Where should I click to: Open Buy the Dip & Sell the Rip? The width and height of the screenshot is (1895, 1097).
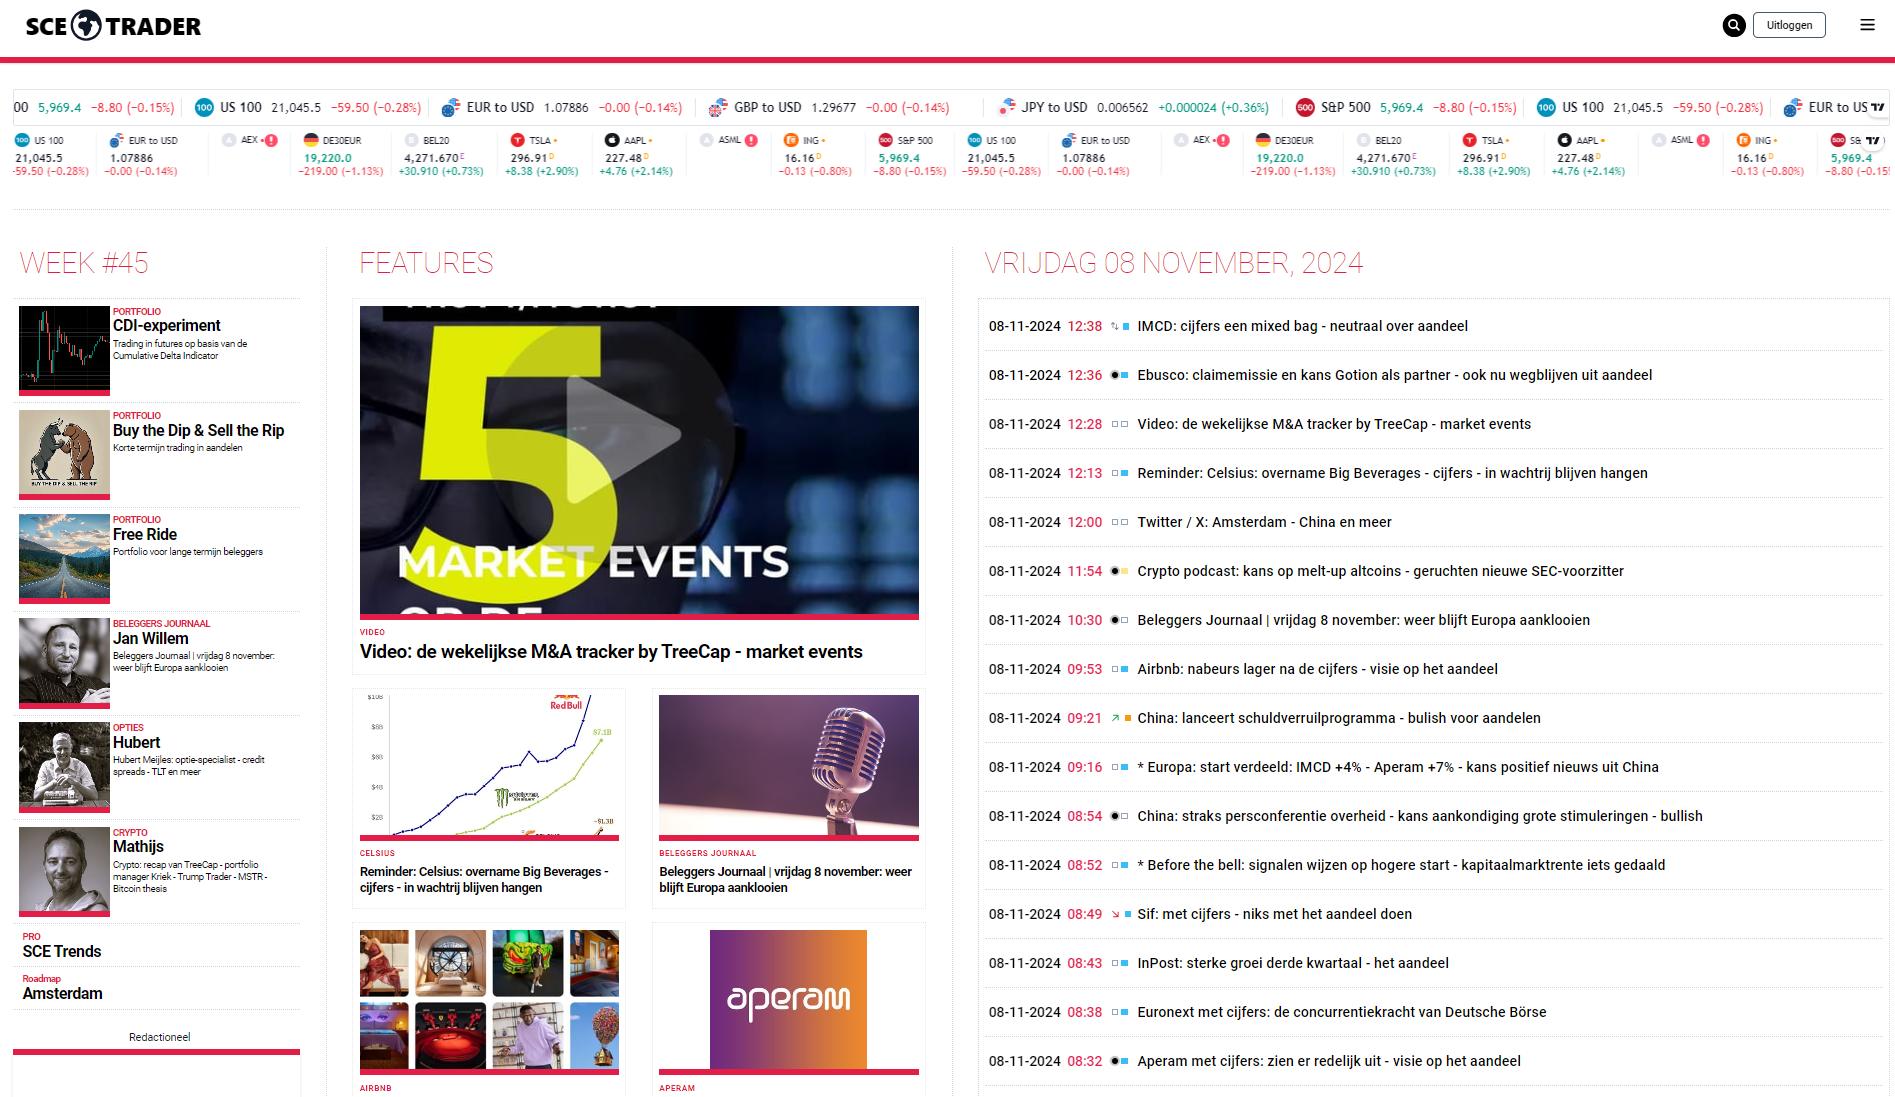[198, 431]
